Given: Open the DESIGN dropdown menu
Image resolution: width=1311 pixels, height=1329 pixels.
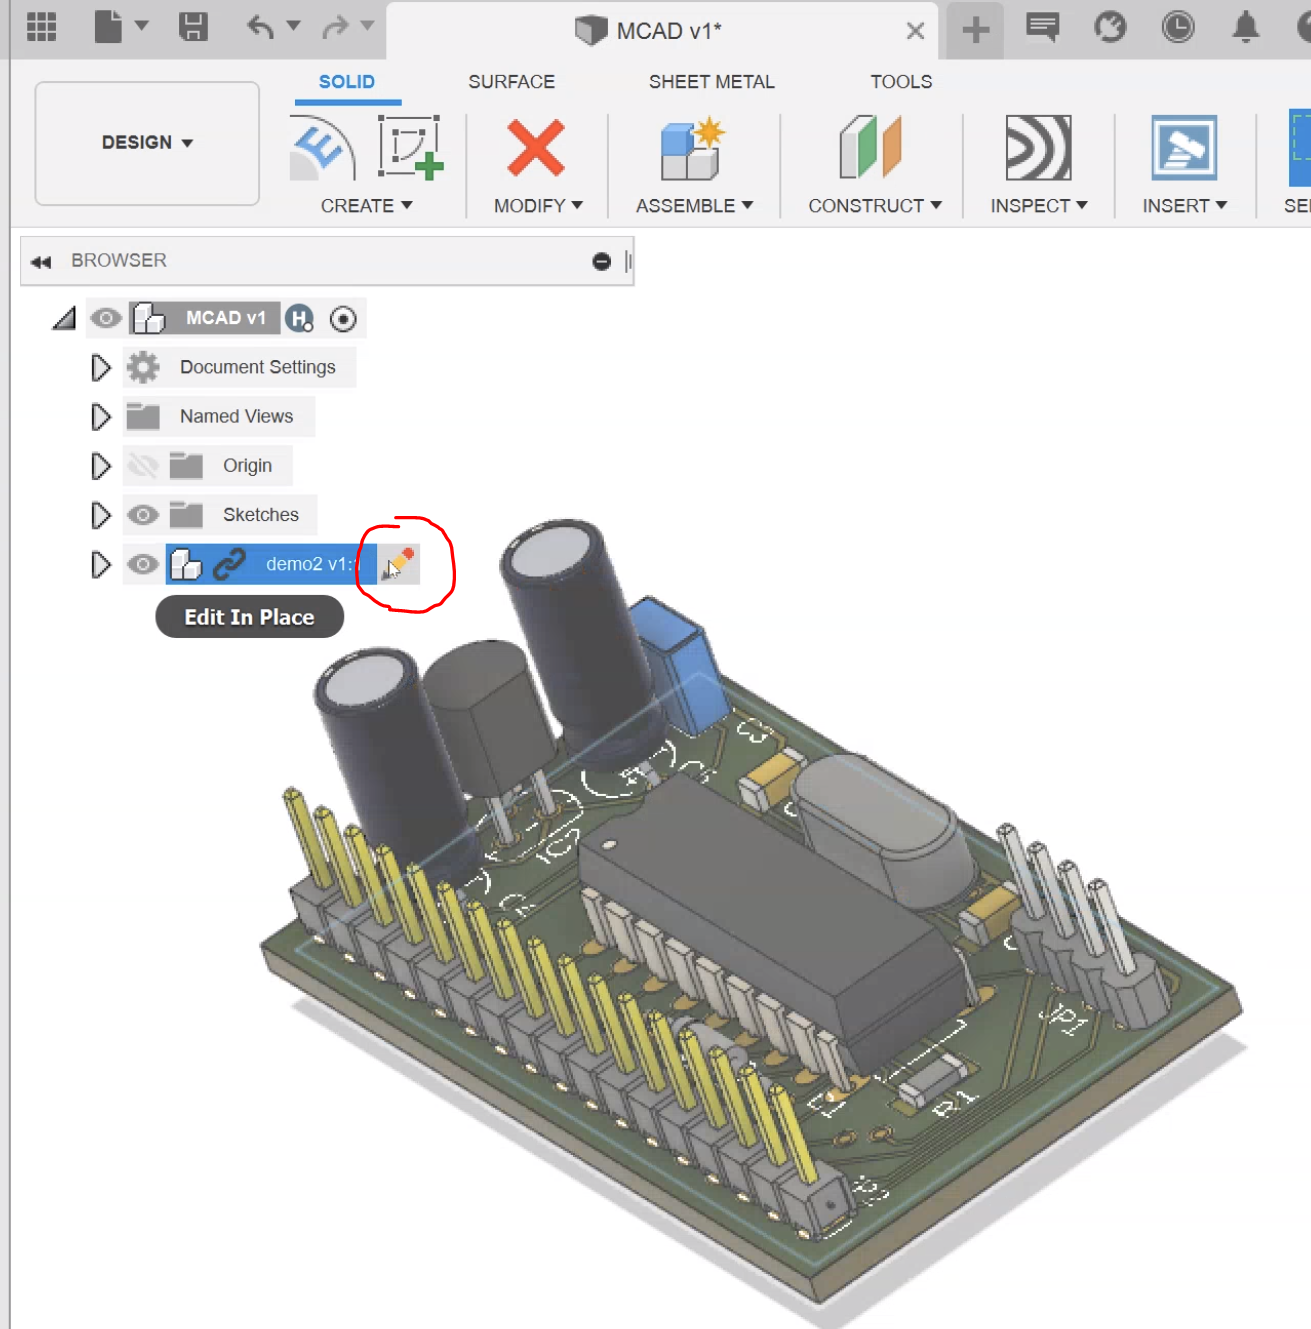Looking at the screenshot, I should click(x=146, y=142).
